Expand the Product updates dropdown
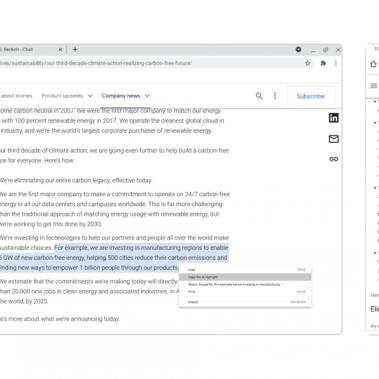 pos(67,96)
